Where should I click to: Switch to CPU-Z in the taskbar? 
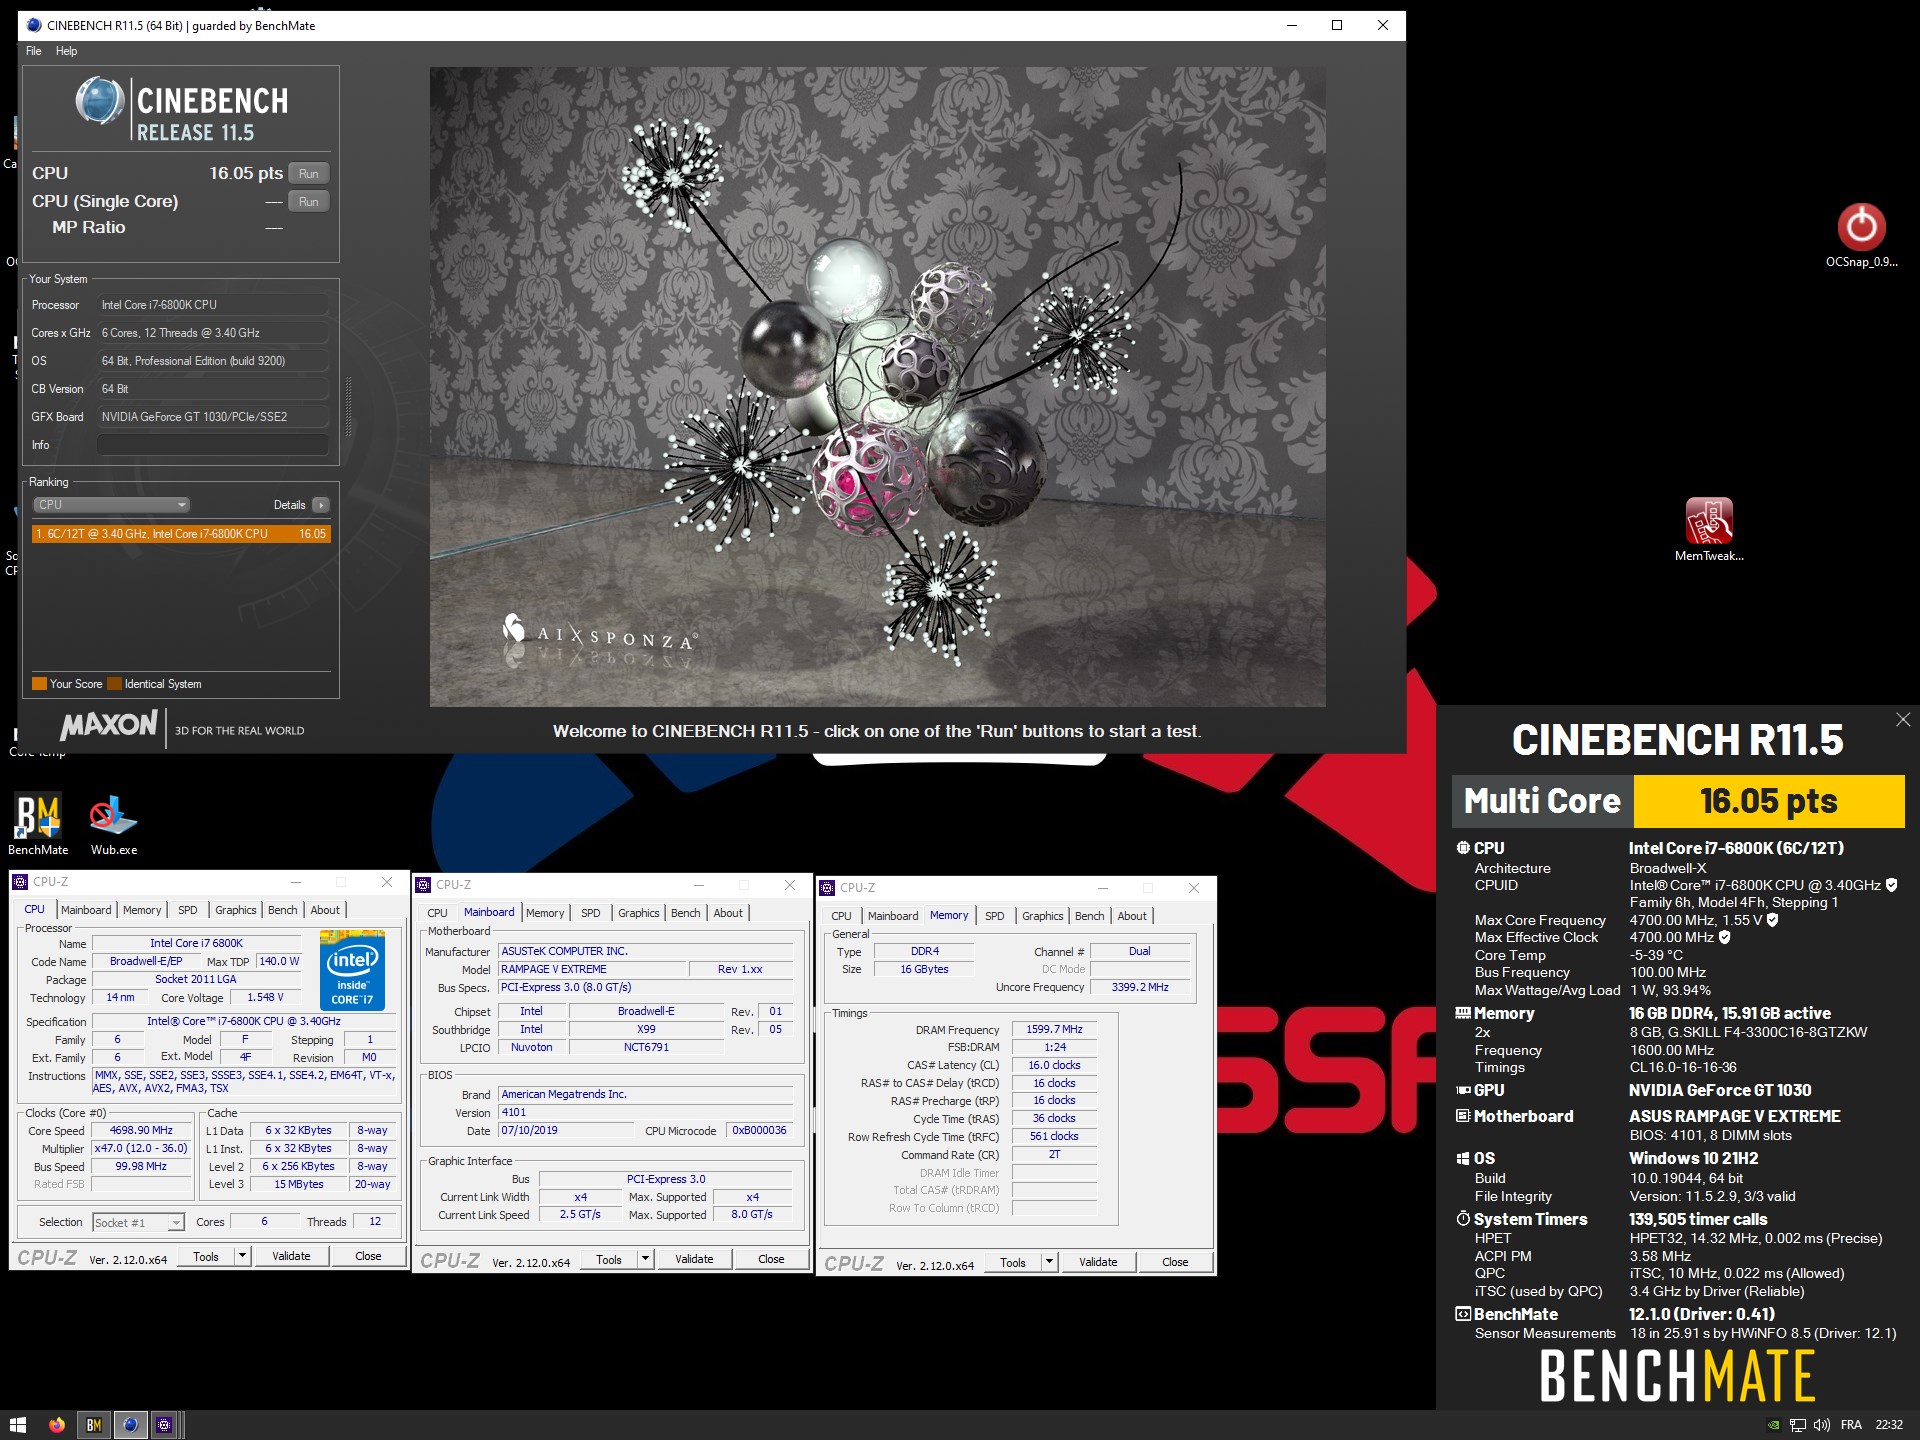click(x=165, y=1425)
